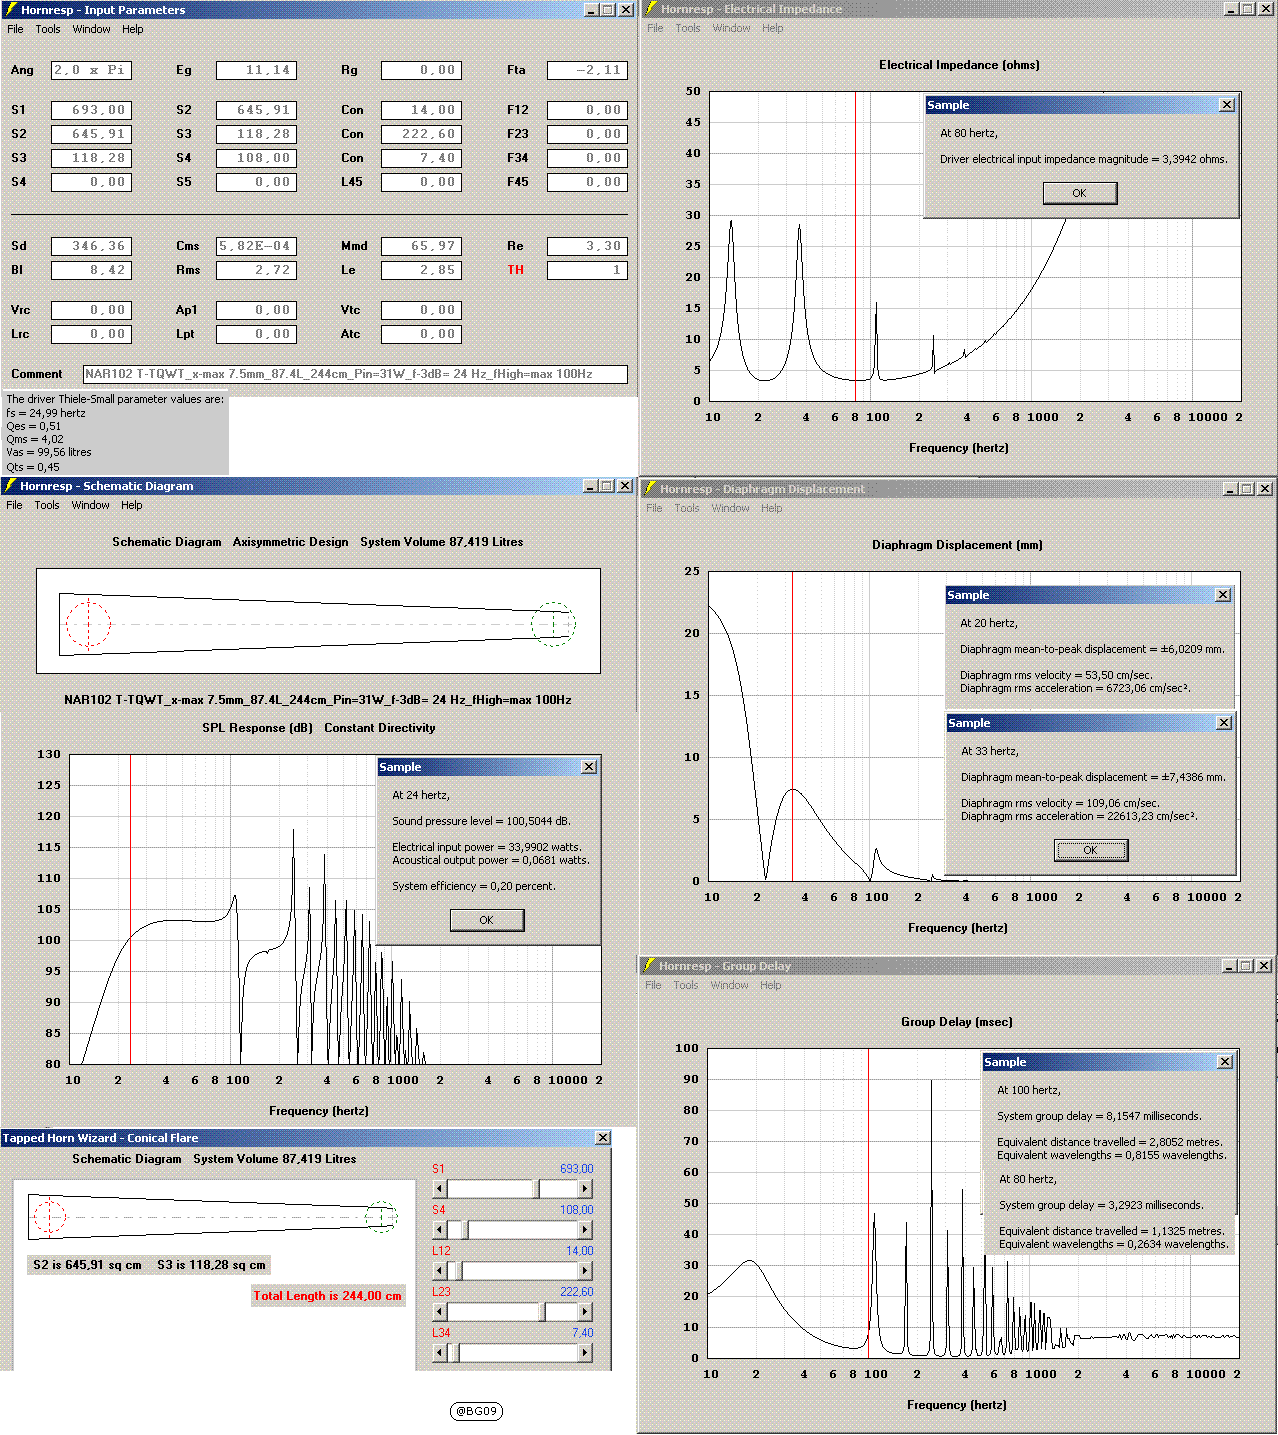Viewport: 1278px width, 1435px height.
Task: Close the group delay Sample dialog
Action: point(1225,1062)
